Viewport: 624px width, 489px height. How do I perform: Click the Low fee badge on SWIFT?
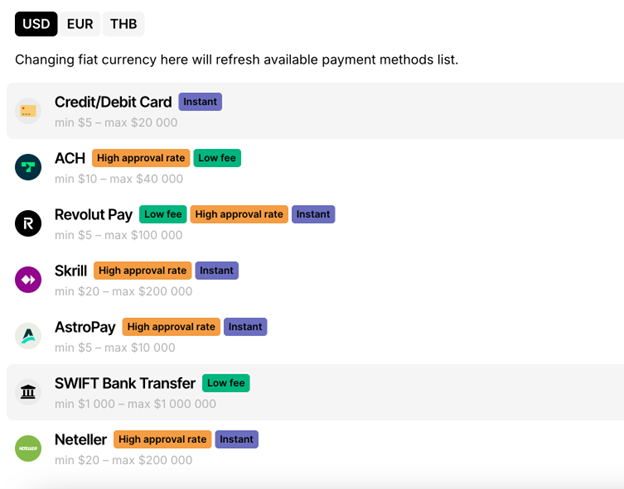point(226,383)
